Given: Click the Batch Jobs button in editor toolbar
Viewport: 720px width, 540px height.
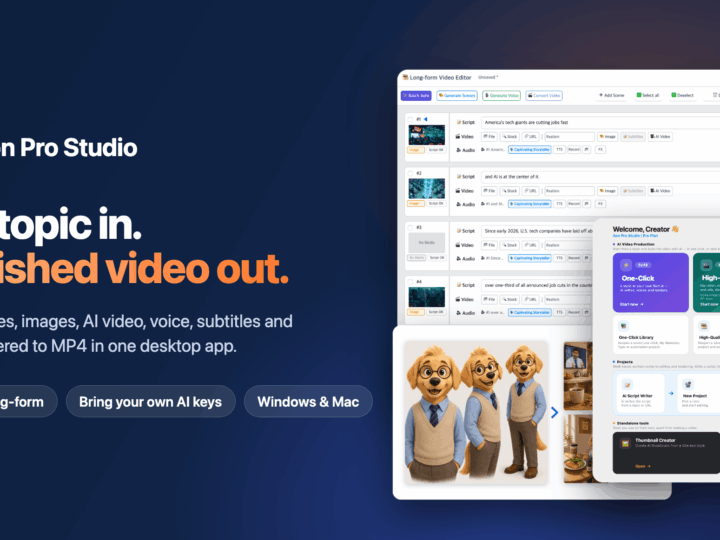Looking at the screenshot, I should click(416, 96).
